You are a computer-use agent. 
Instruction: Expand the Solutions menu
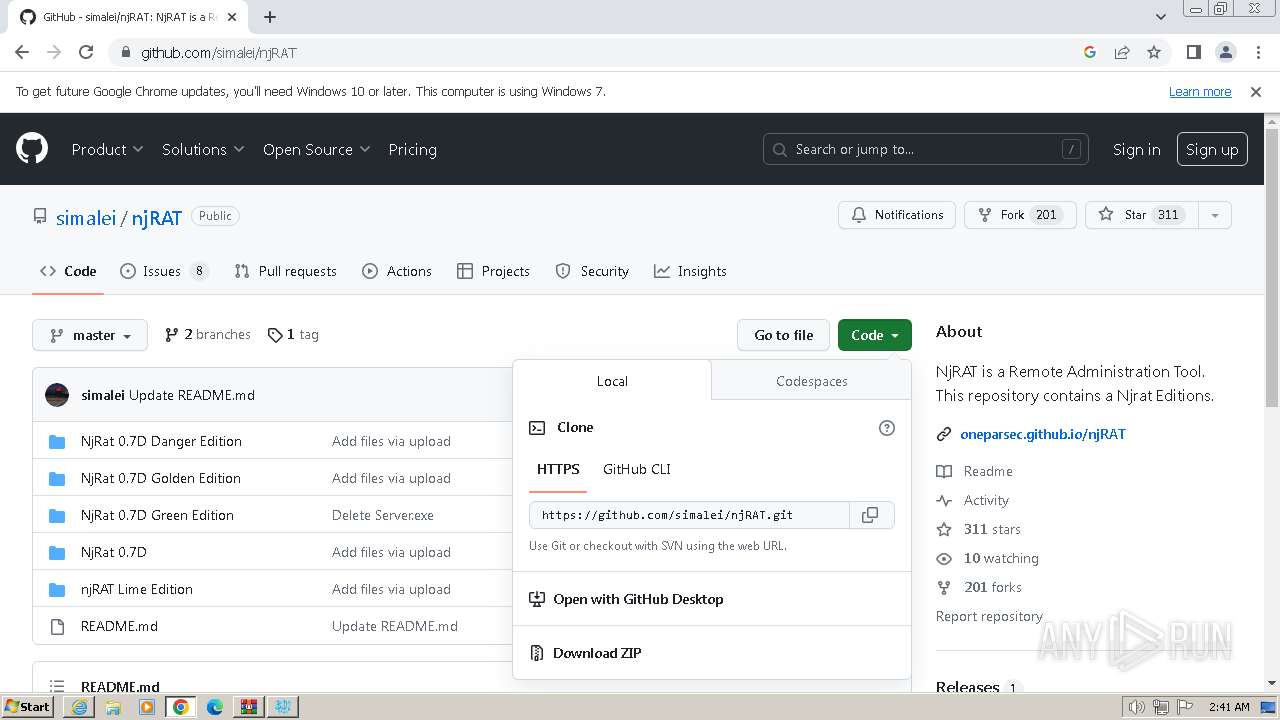(203, 149)
